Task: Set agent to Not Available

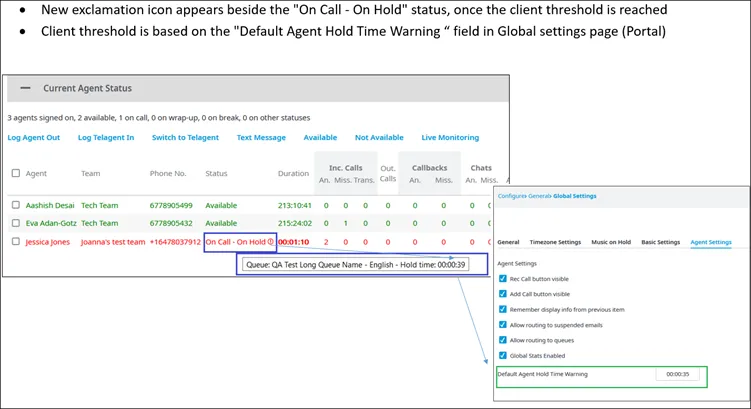Action: pos(379,137)
